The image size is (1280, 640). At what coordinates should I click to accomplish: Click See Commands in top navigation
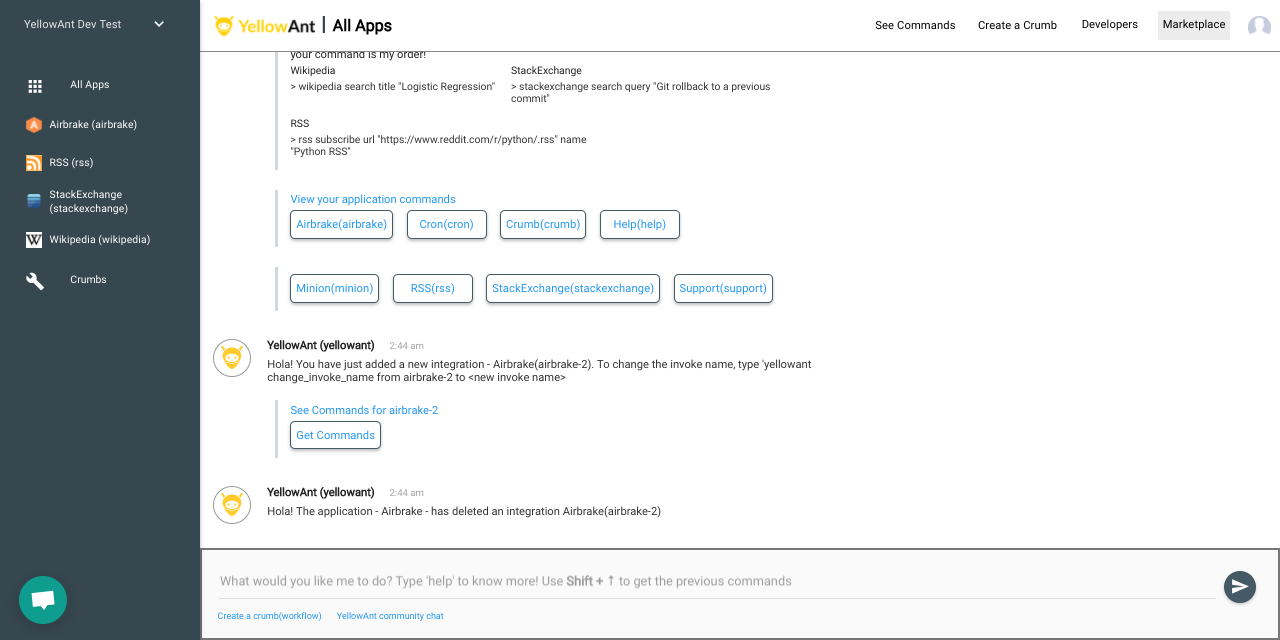(915, 25)
